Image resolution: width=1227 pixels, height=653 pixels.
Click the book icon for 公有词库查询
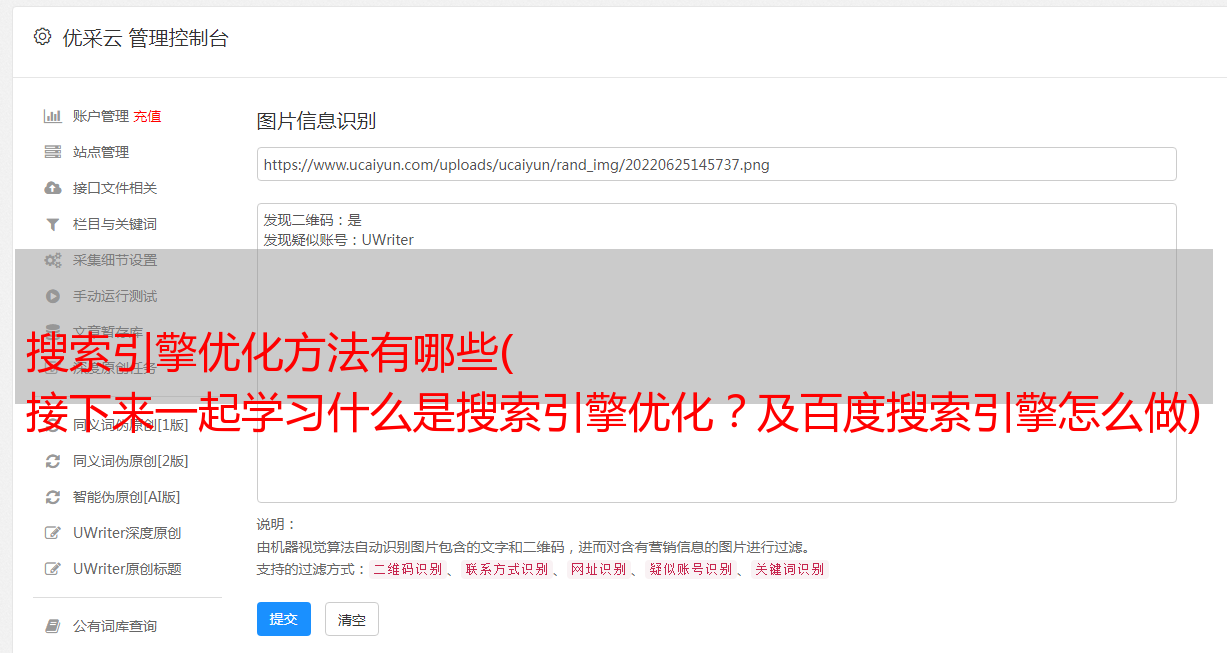(53, 626)
